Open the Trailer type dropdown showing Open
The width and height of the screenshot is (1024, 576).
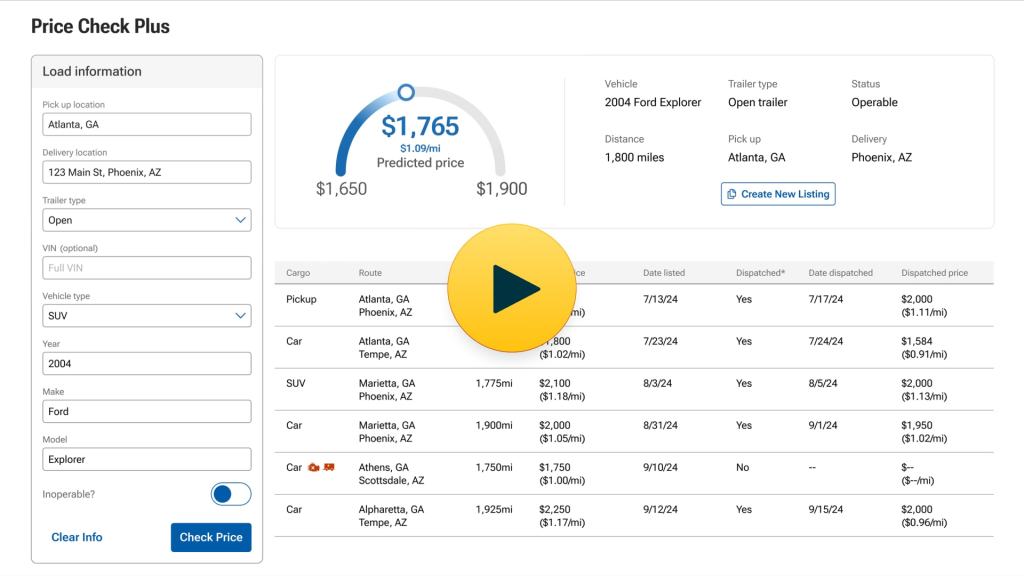[x=146, y=220]
